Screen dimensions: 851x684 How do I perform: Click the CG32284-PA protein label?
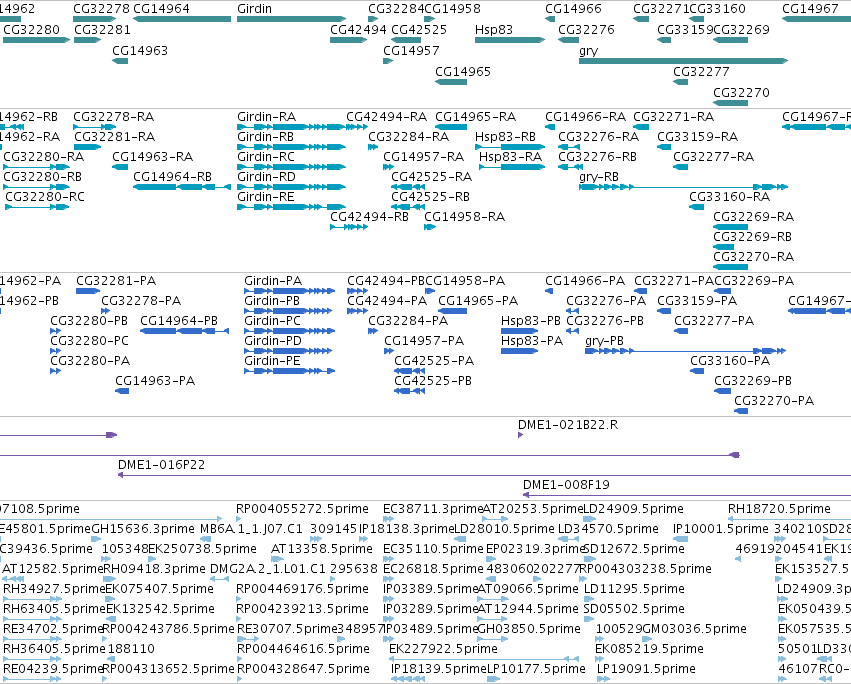coord(408,321)
